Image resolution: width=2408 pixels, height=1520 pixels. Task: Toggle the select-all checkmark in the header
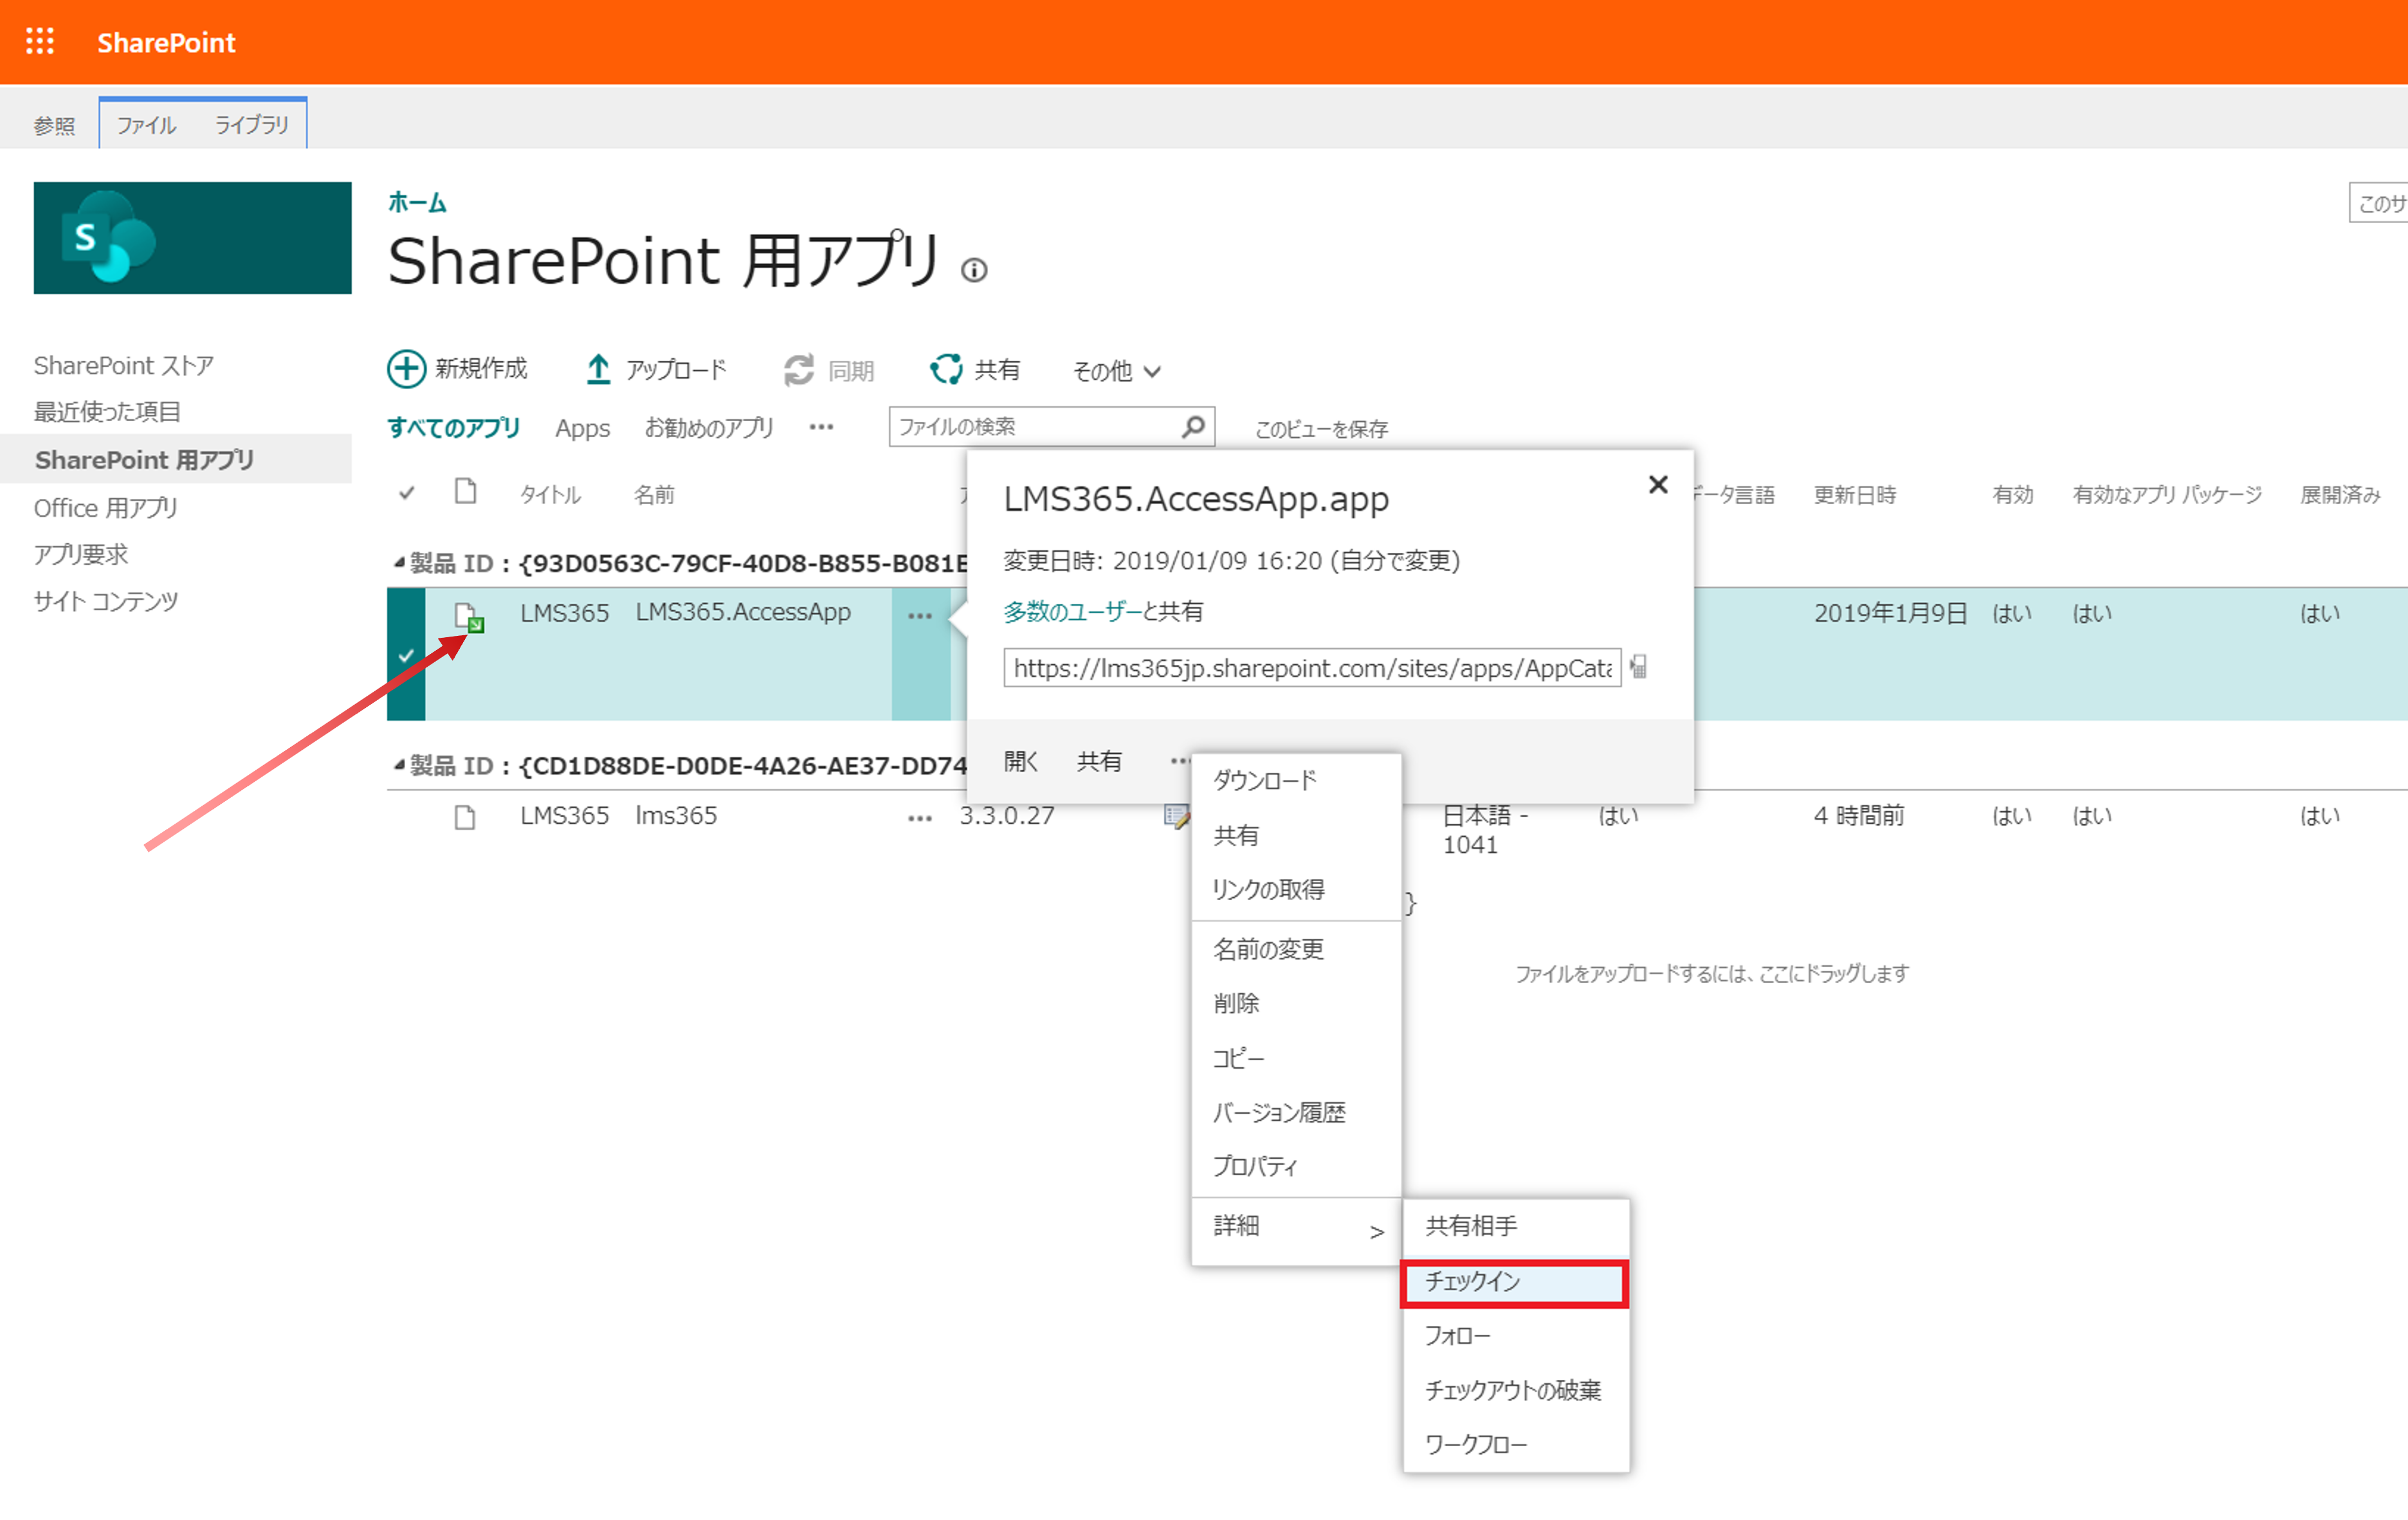tap(406, 493)
